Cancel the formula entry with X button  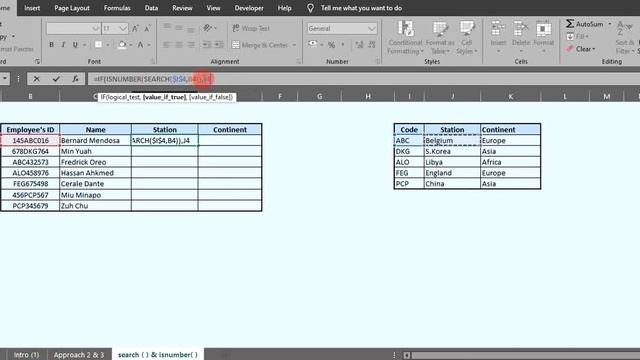36,79
